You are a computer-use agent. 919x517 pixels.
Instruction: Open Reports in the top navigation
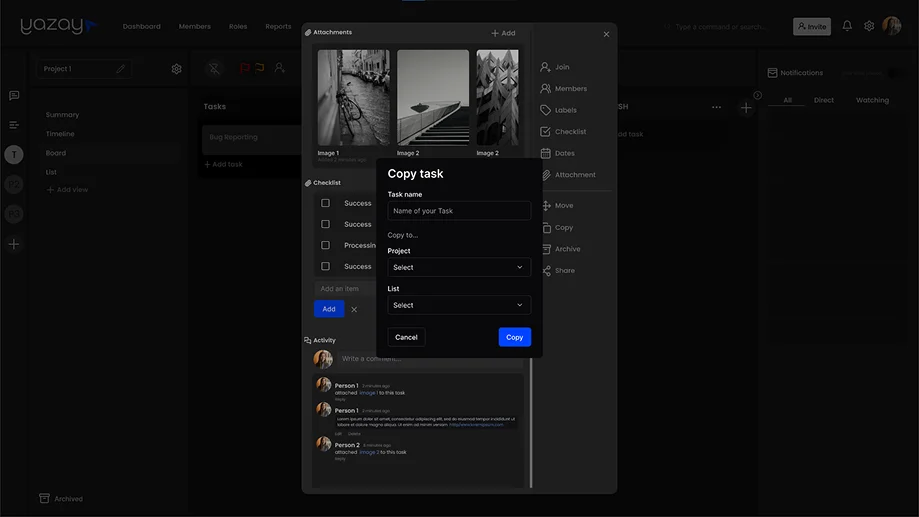[x=278, y=27]
